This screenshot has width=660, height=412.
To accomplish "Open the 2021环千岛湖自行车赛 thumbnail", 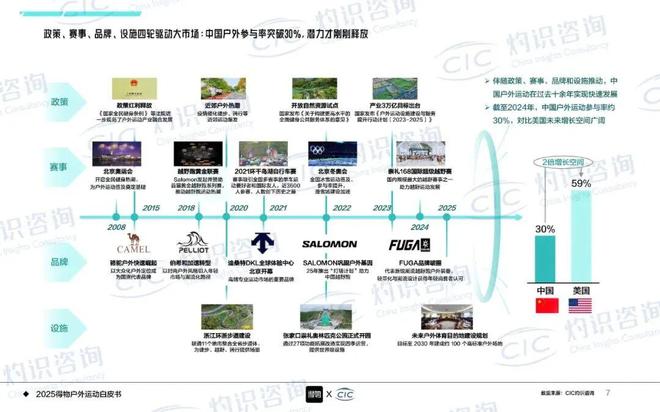I will click(263, 154).
